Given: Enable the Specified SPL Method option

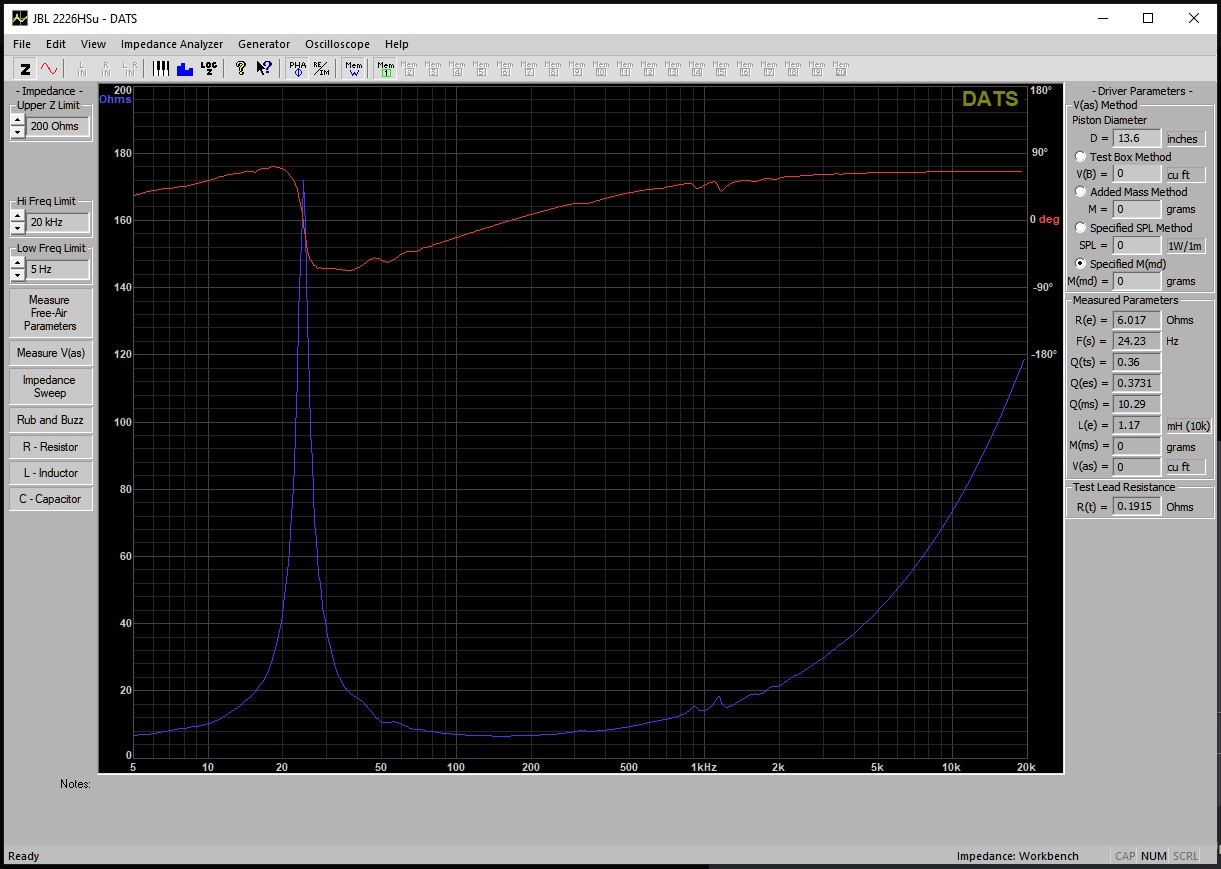Looking at the screenshot, I should [x=1081, y=228].
